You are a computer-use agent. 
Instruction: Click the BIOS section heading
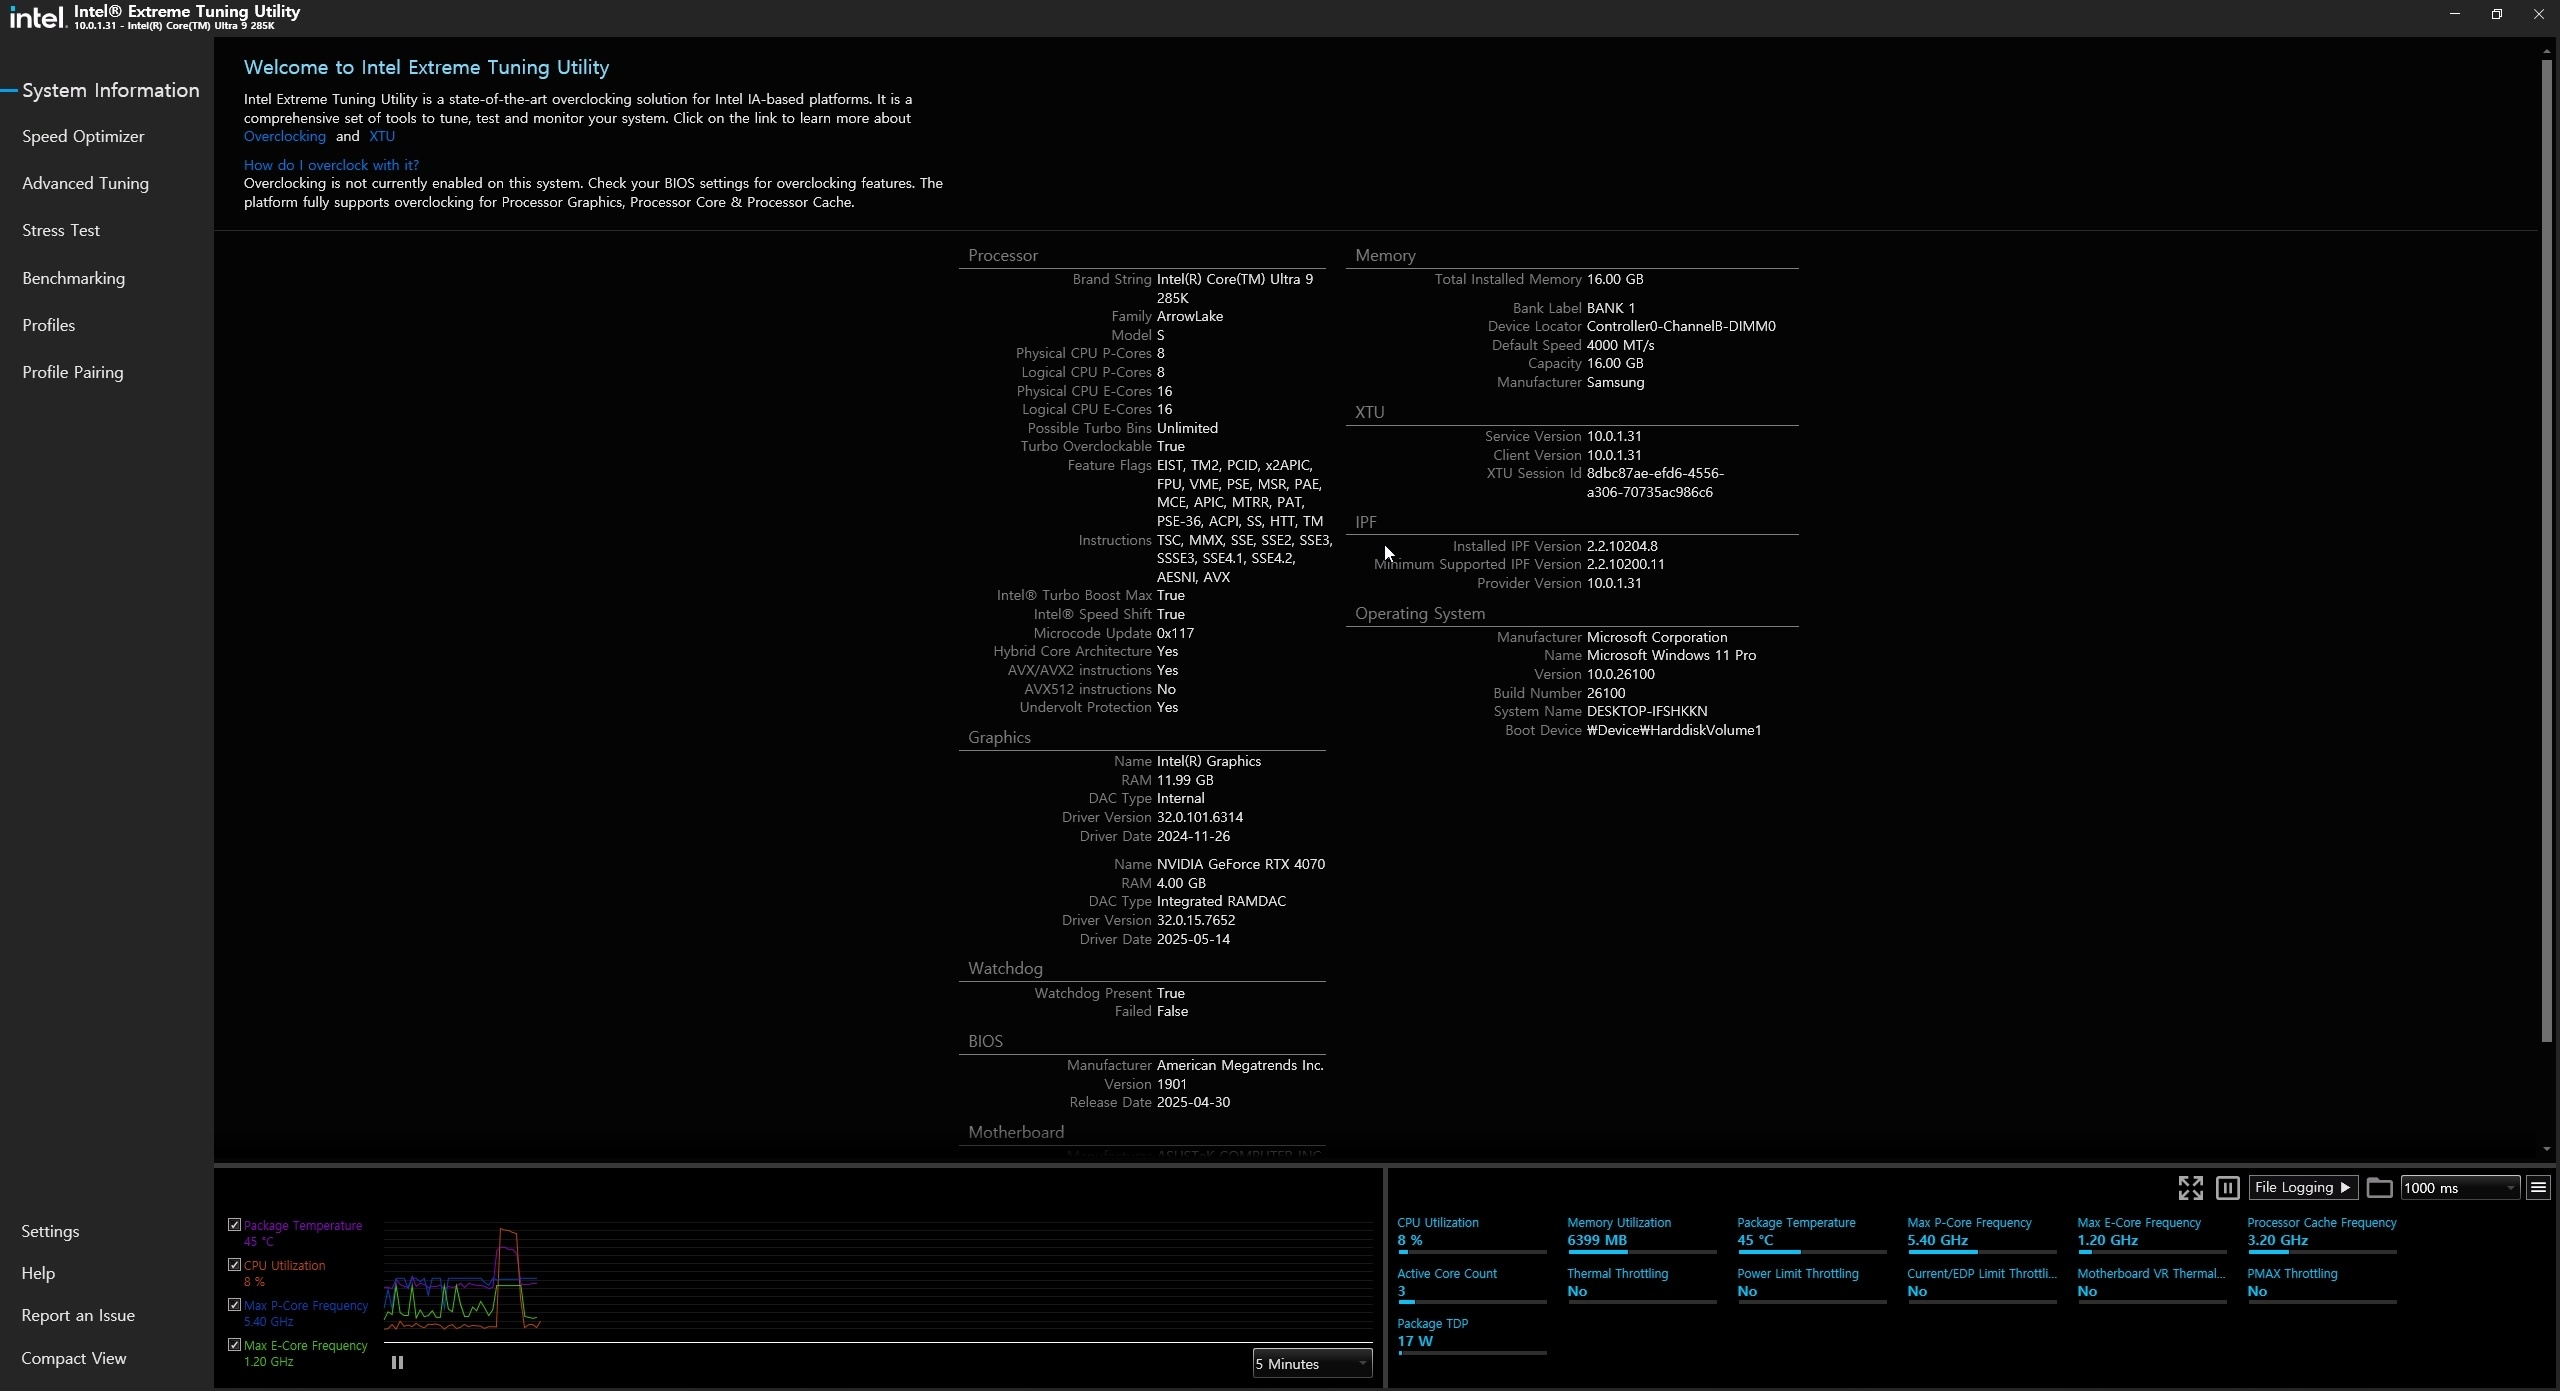(985, 1041)
